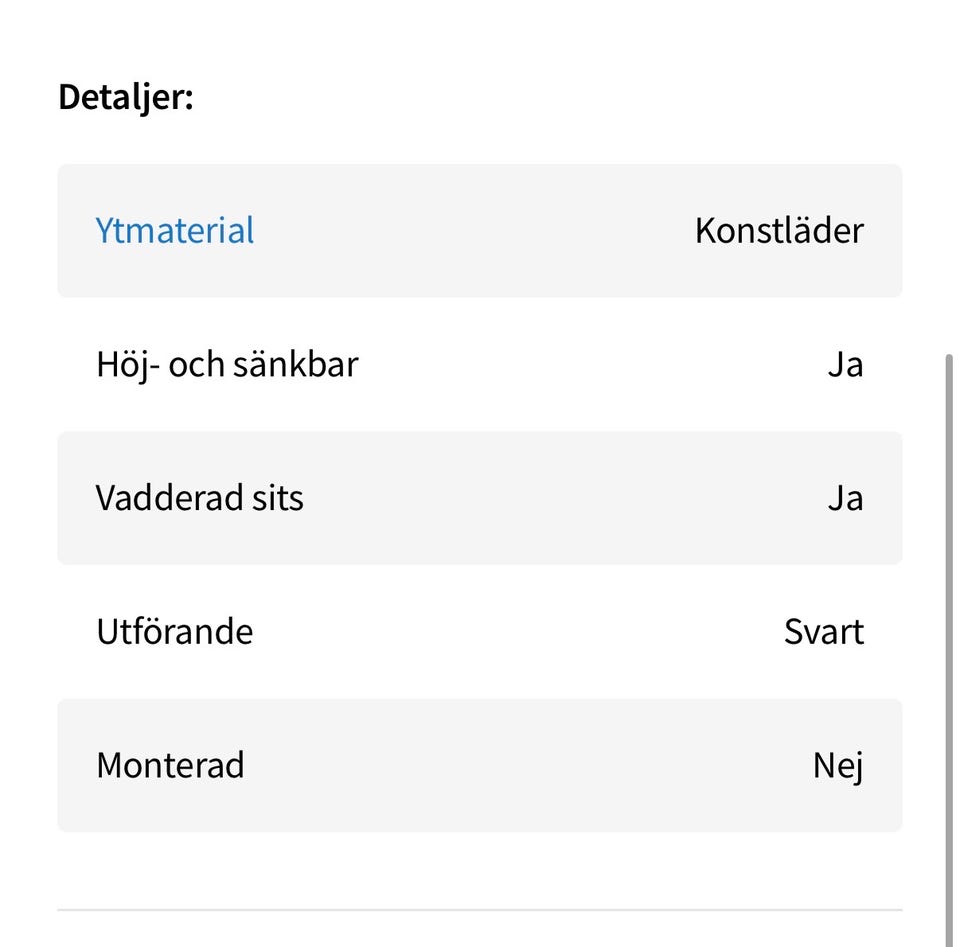
Task: Click the Detaljer: heading
Action: coord(126,98)
